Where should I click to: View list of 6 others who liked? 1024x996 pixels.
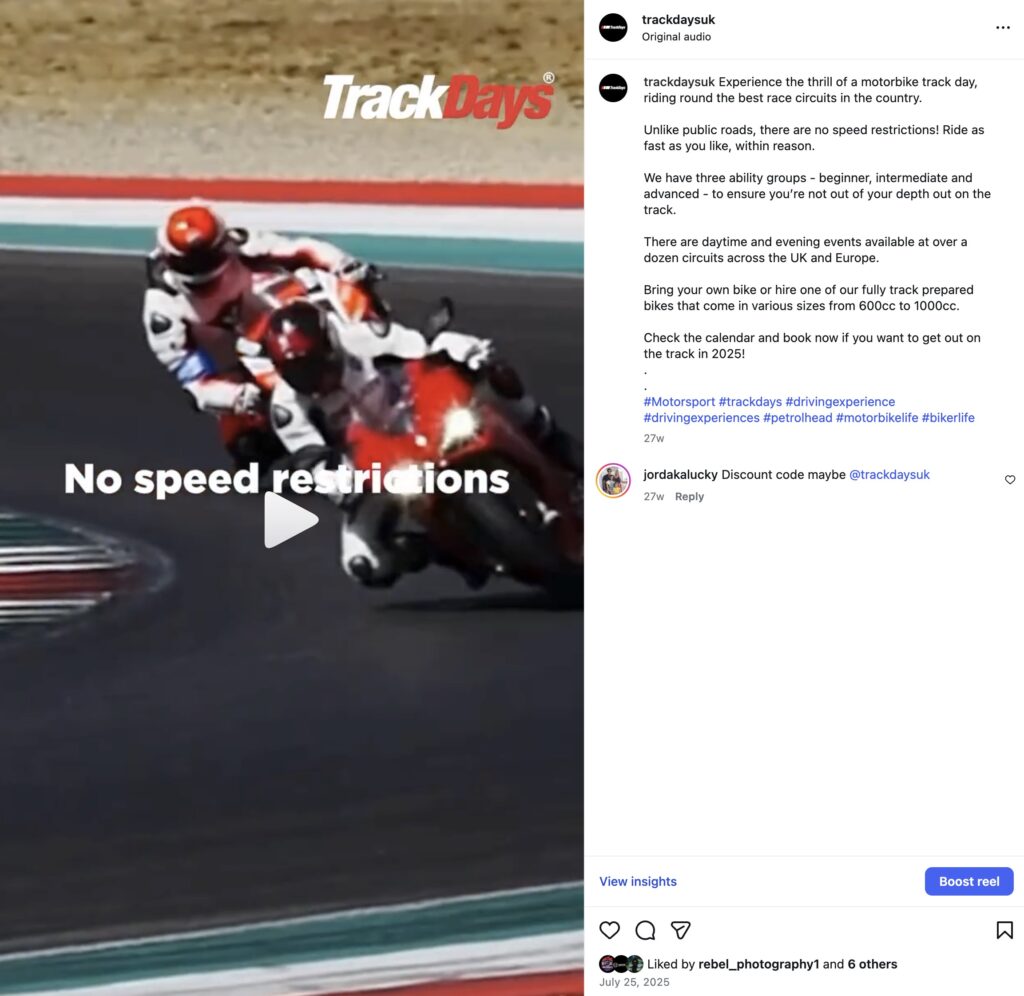[x=872, y=964]
